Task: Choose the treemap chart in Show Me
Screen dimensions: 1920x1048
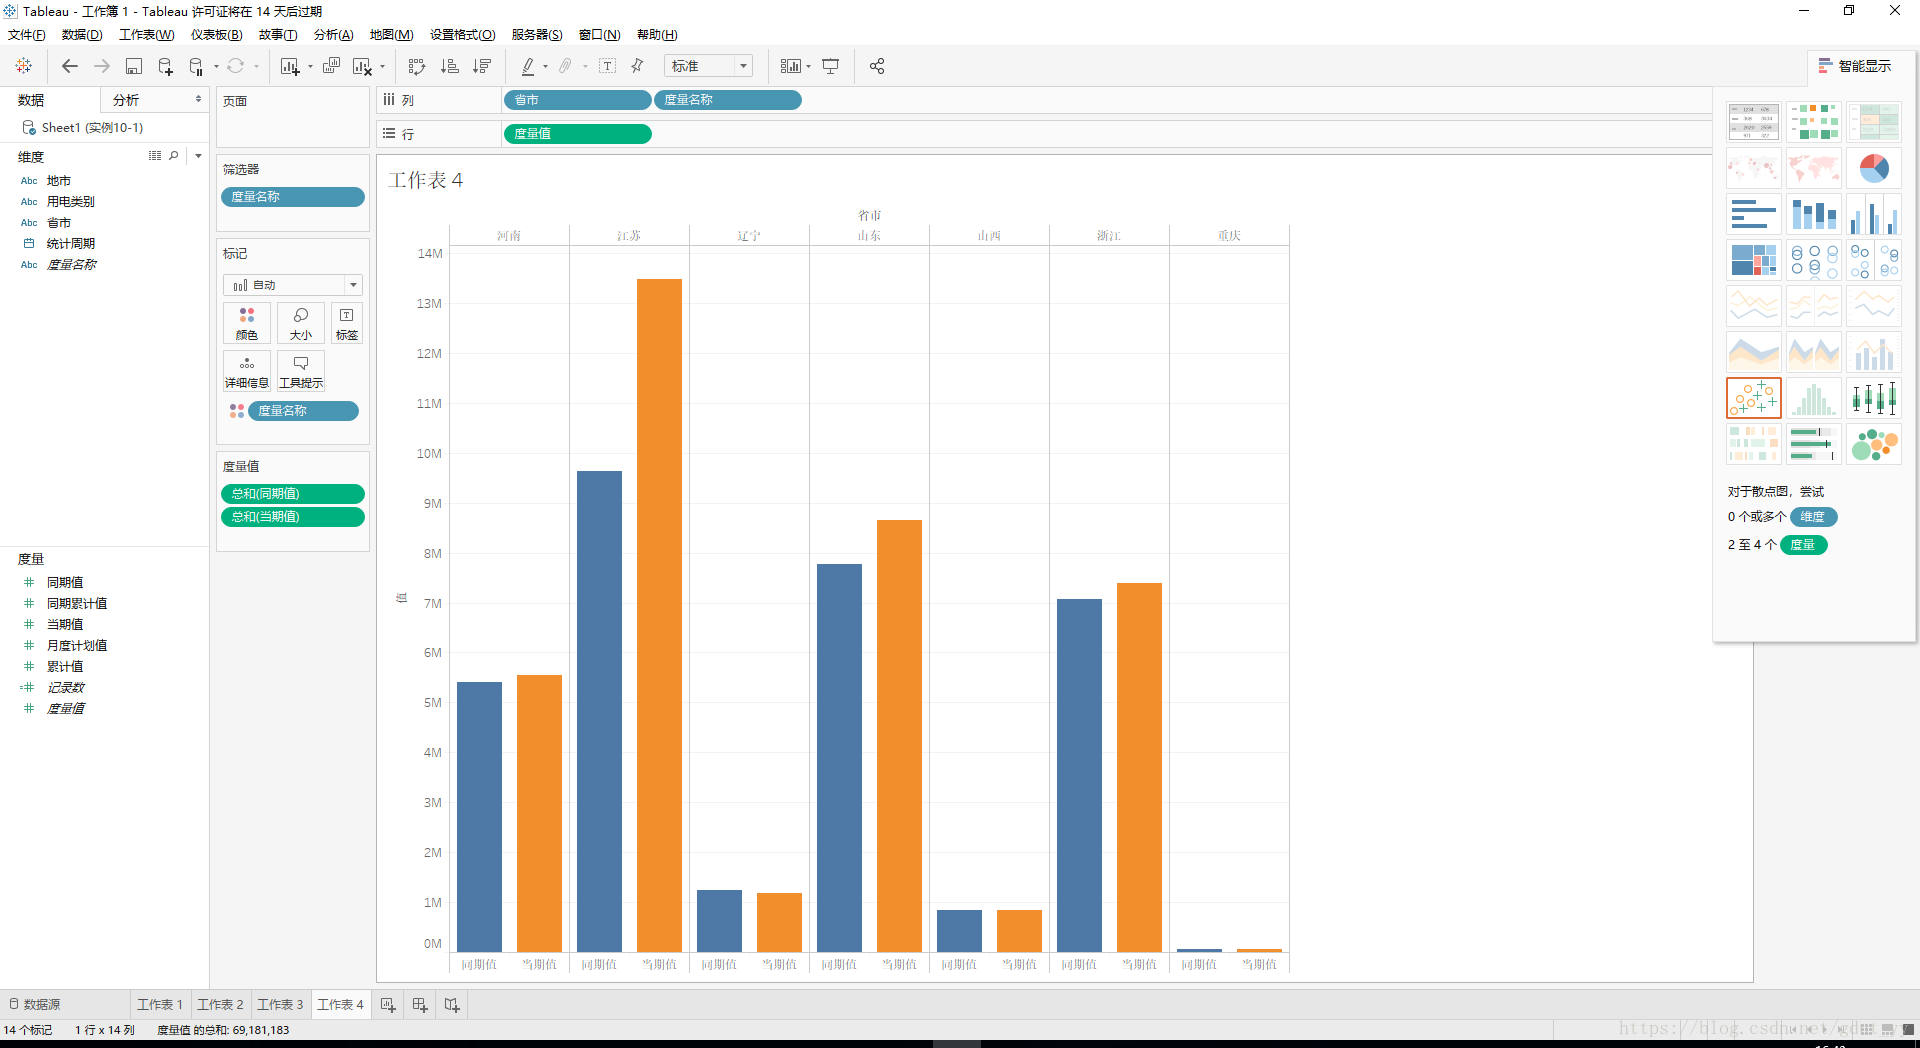Action: tap(1754, 260)
